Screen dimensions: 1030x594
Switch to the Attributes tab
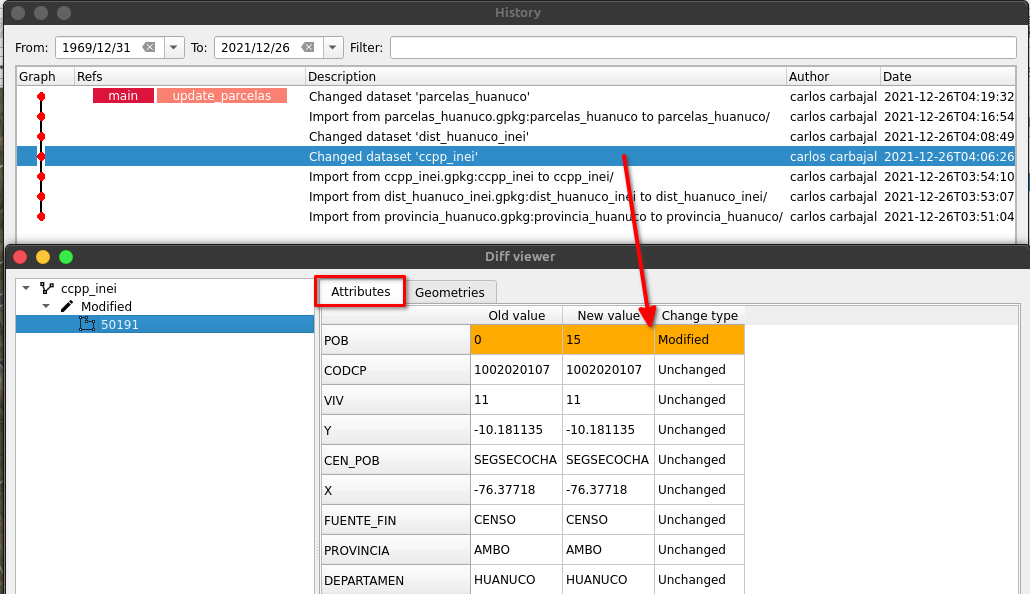click(x=360, y=292)
